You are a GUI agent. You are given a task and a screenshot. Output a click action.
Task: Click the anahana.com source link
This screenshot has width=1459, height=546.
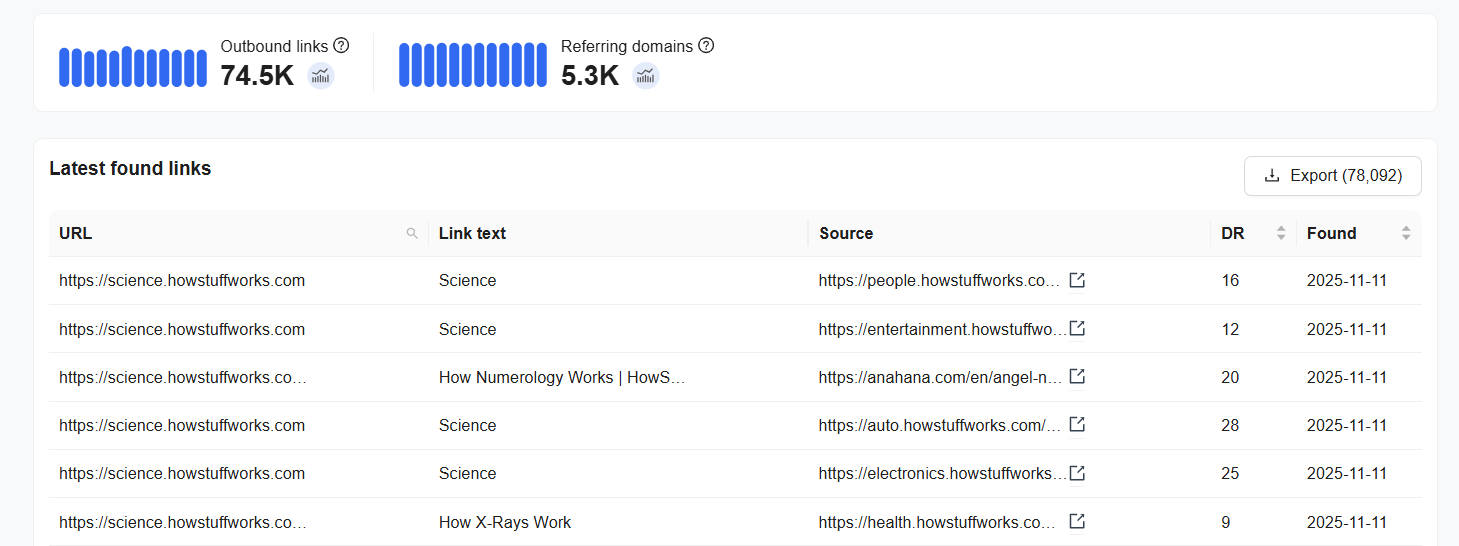pos(938,377)
